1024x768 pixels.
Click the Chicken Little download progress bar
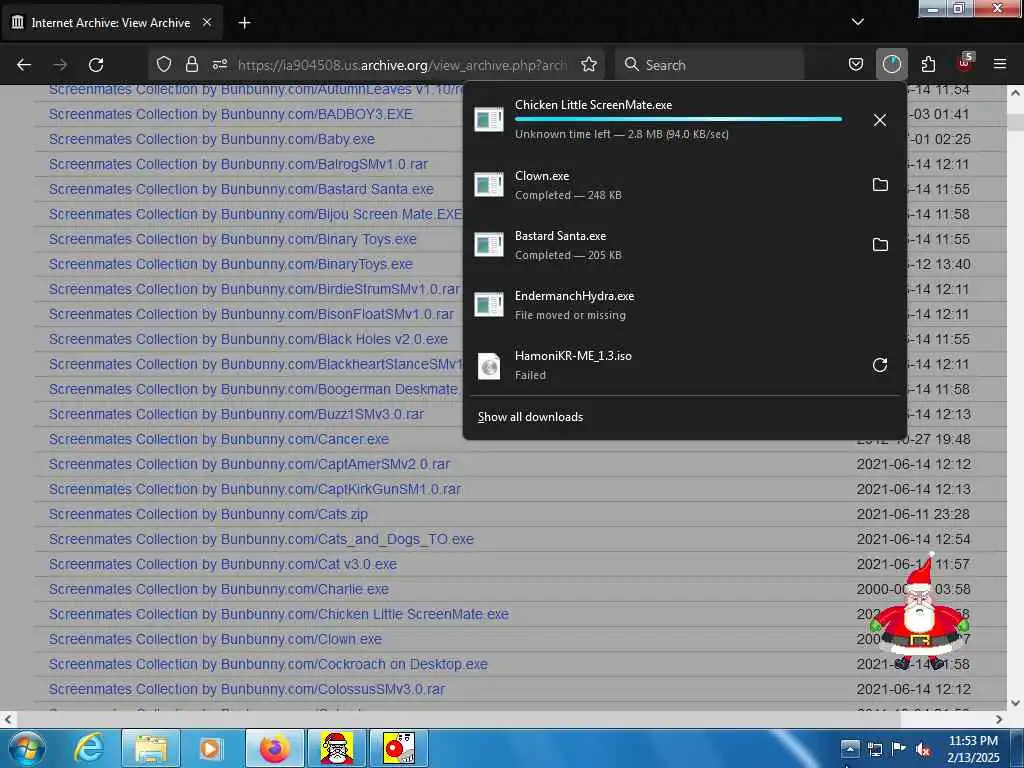coord(678,119)
